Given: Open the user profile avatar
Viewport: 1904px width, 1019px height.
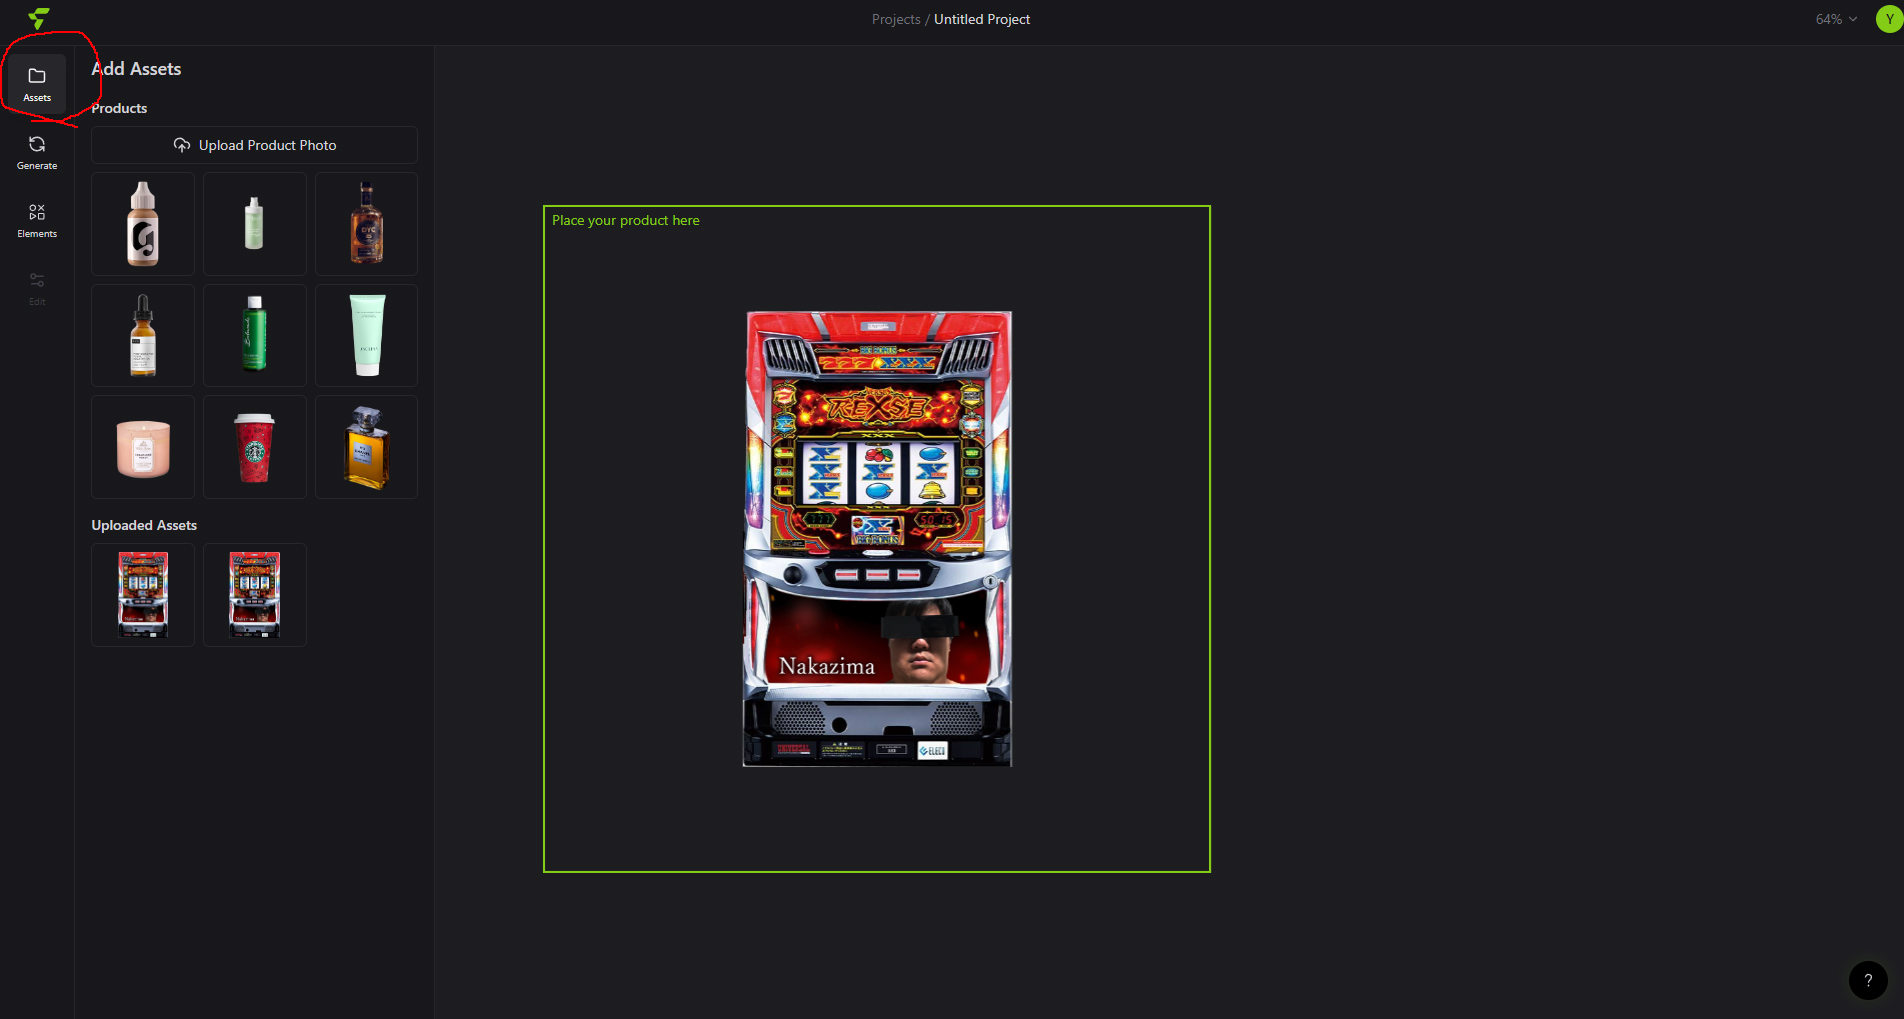Looking at the screenshot, I should (1888, 19).
